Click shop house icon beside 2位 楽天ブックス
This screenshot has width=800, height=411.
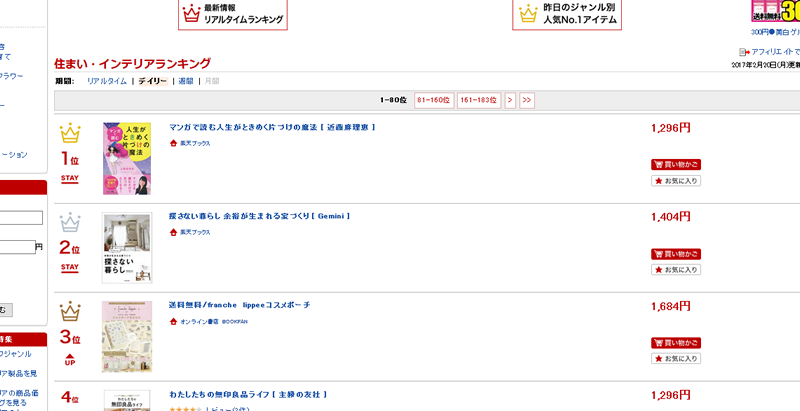click(x=173, y=233)
